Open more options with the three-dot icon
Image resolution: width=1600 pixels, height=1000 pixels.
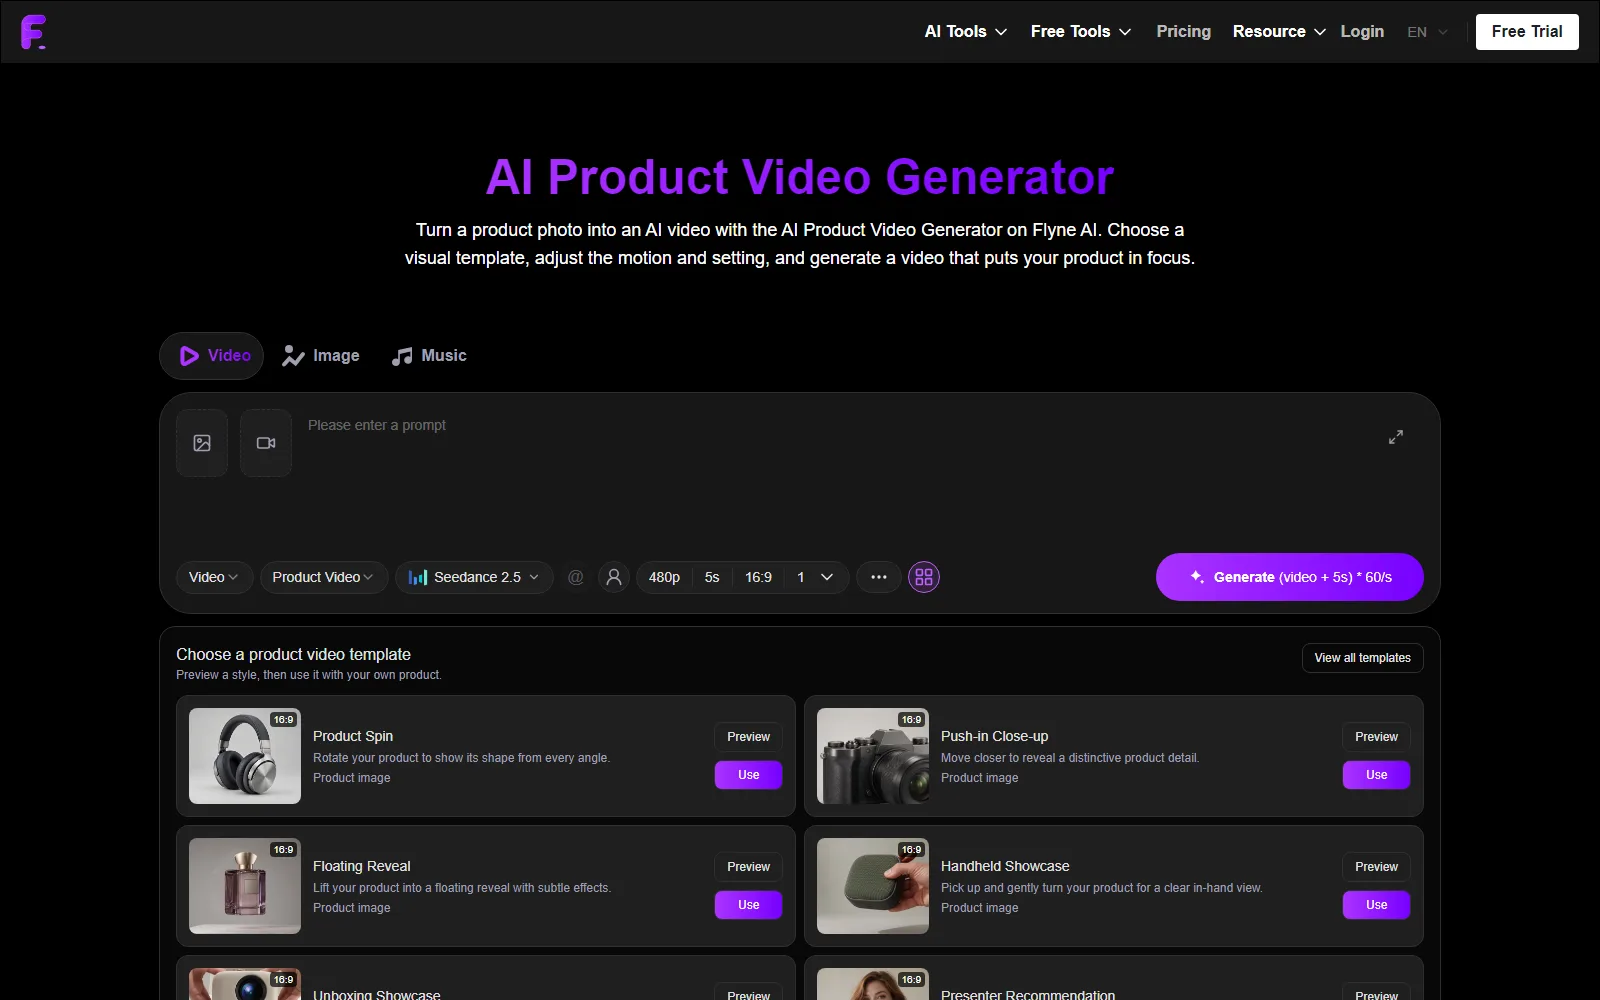coord(879,577)
